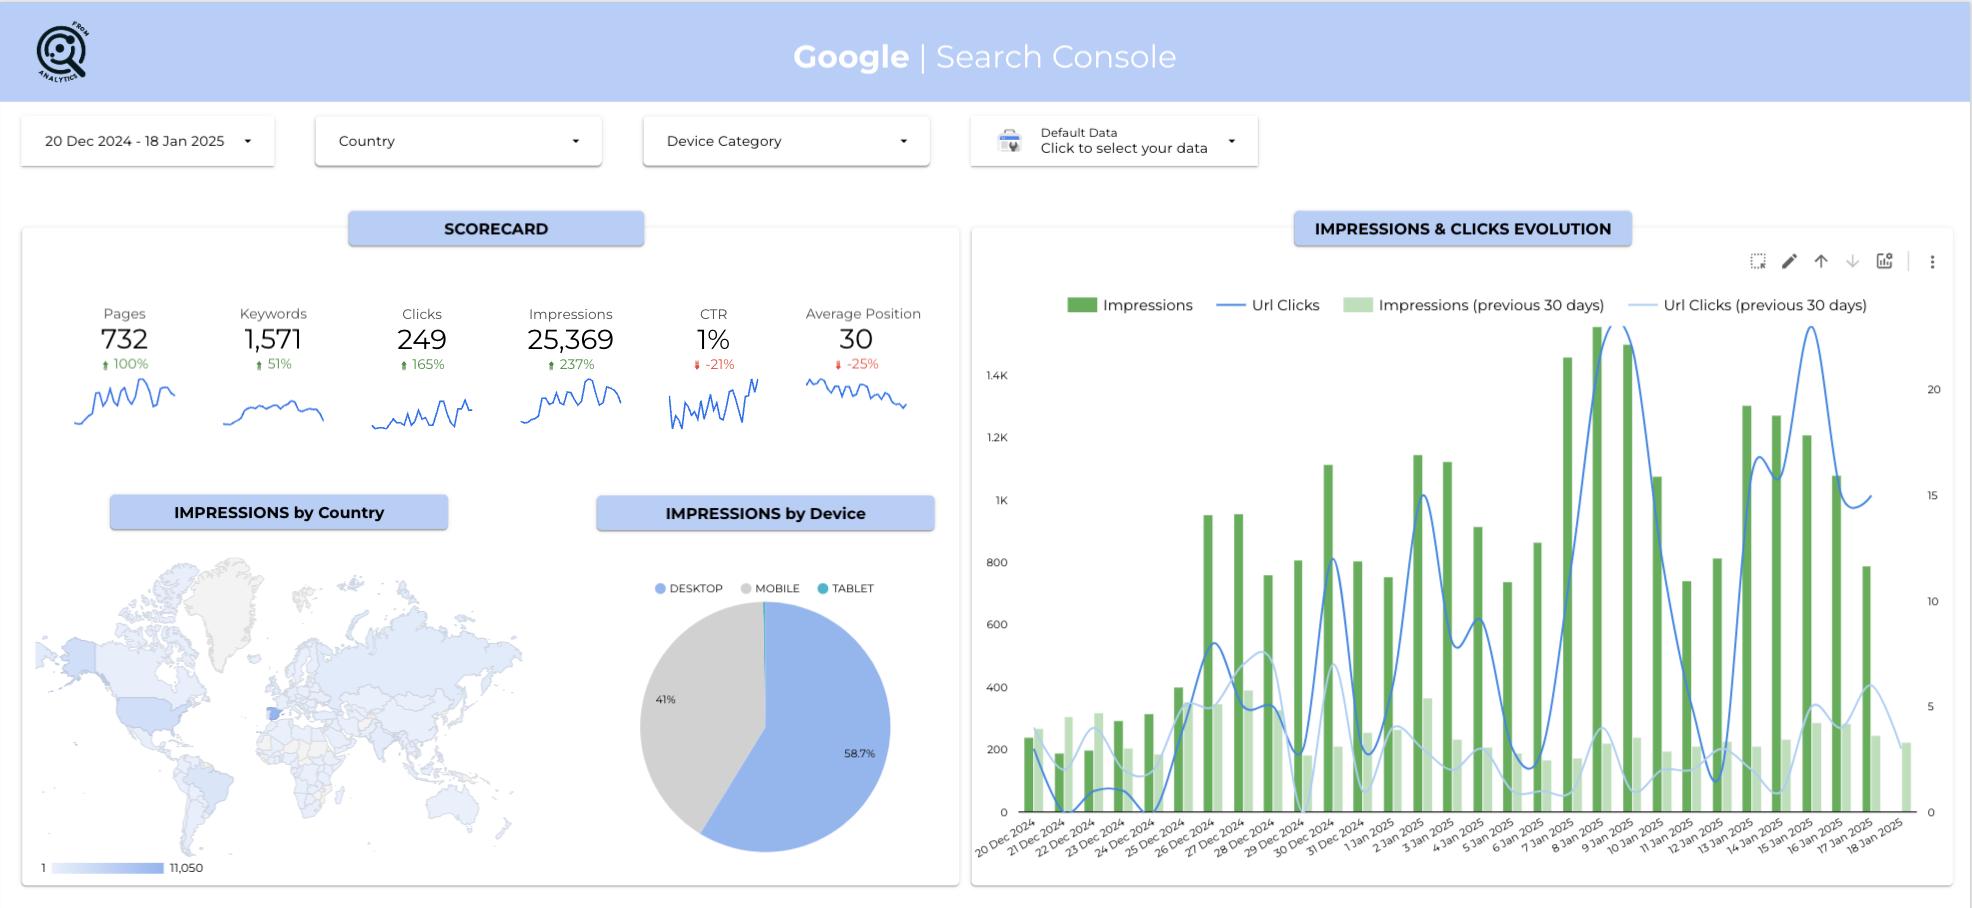The height and width of the screenshot is (908, 1972).
Task: Click the Impressions value 25,369
Action: [570, 339]
